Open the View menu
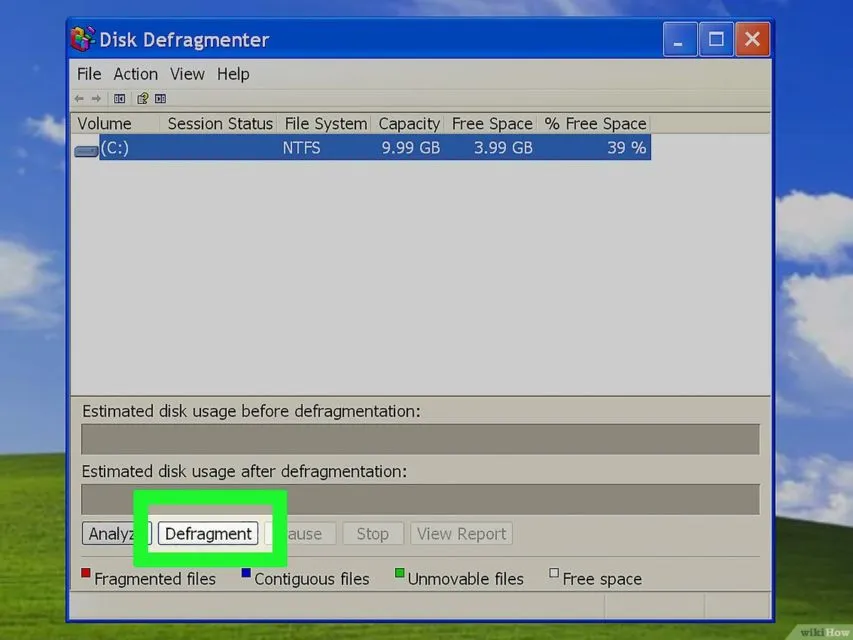Image resolution: width=853 pixels, height=640 pixels. pos(187,74)
